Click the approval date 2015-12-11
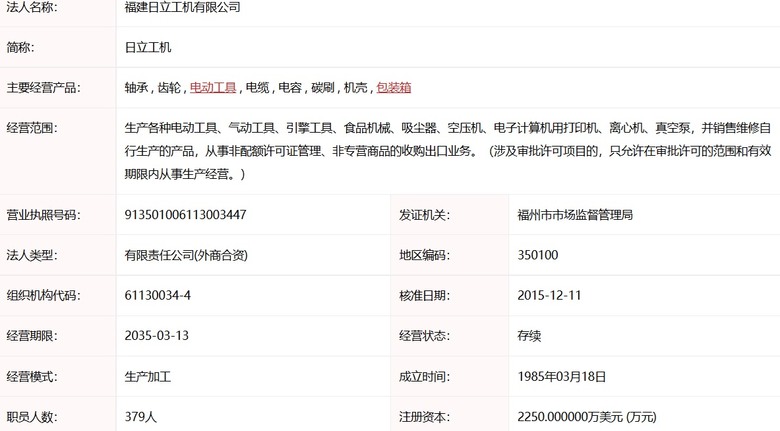 tap(549, 296)
